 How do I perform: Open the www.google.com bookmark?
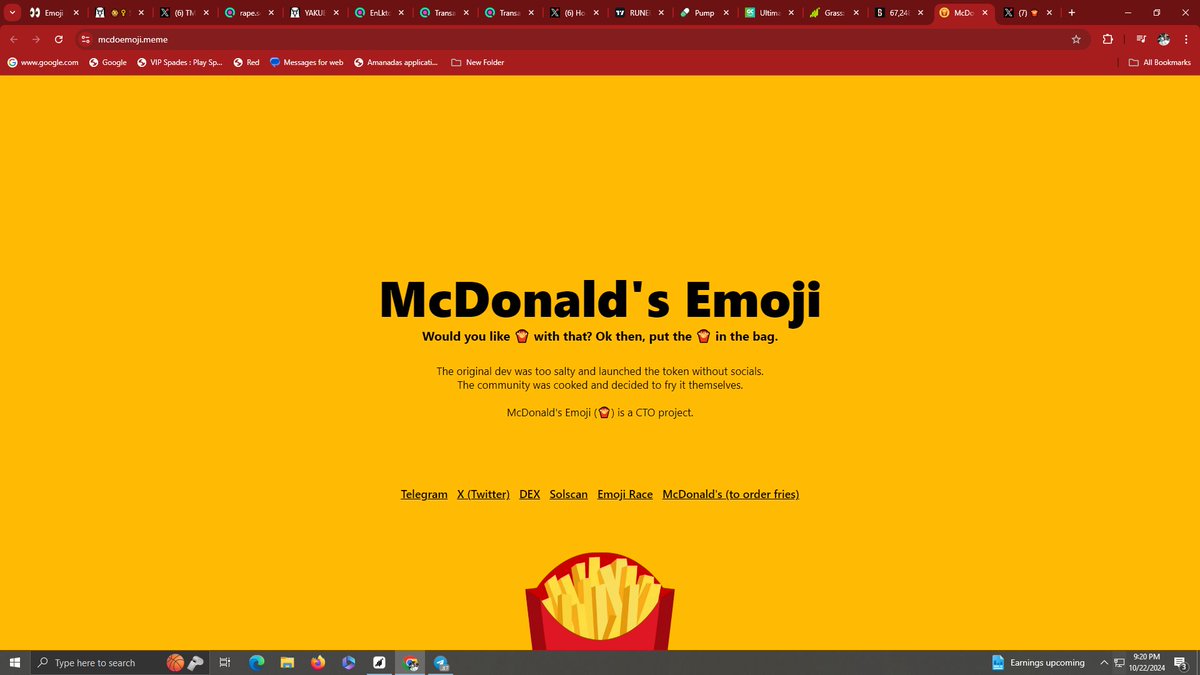coord(43,62)
